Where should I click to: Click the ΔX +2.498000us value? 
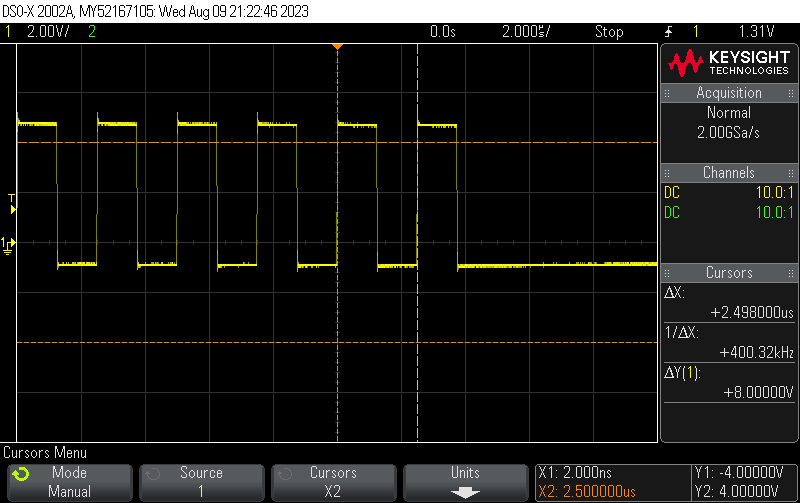pyautogui.click(x=752, y=312)
